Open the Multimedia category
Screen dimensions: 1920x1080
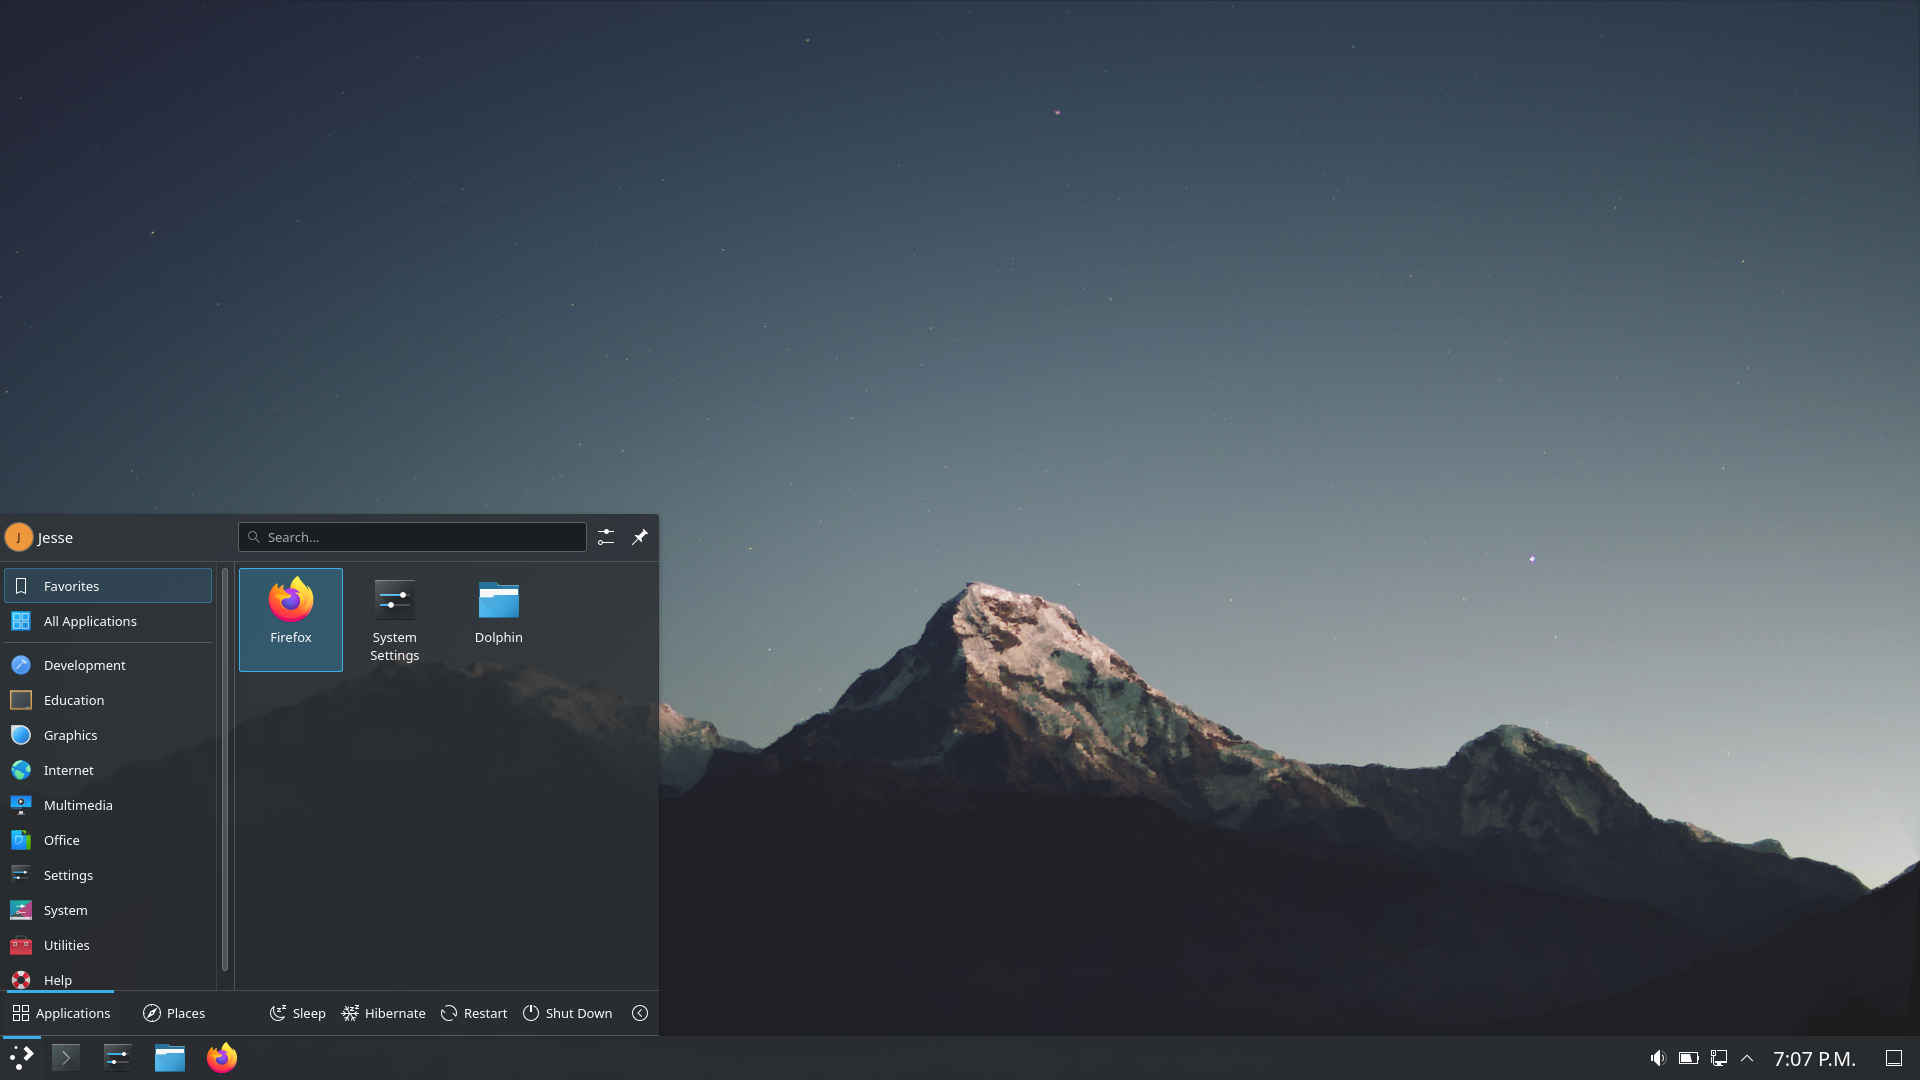pyautogui.click(x=108, y=805)
